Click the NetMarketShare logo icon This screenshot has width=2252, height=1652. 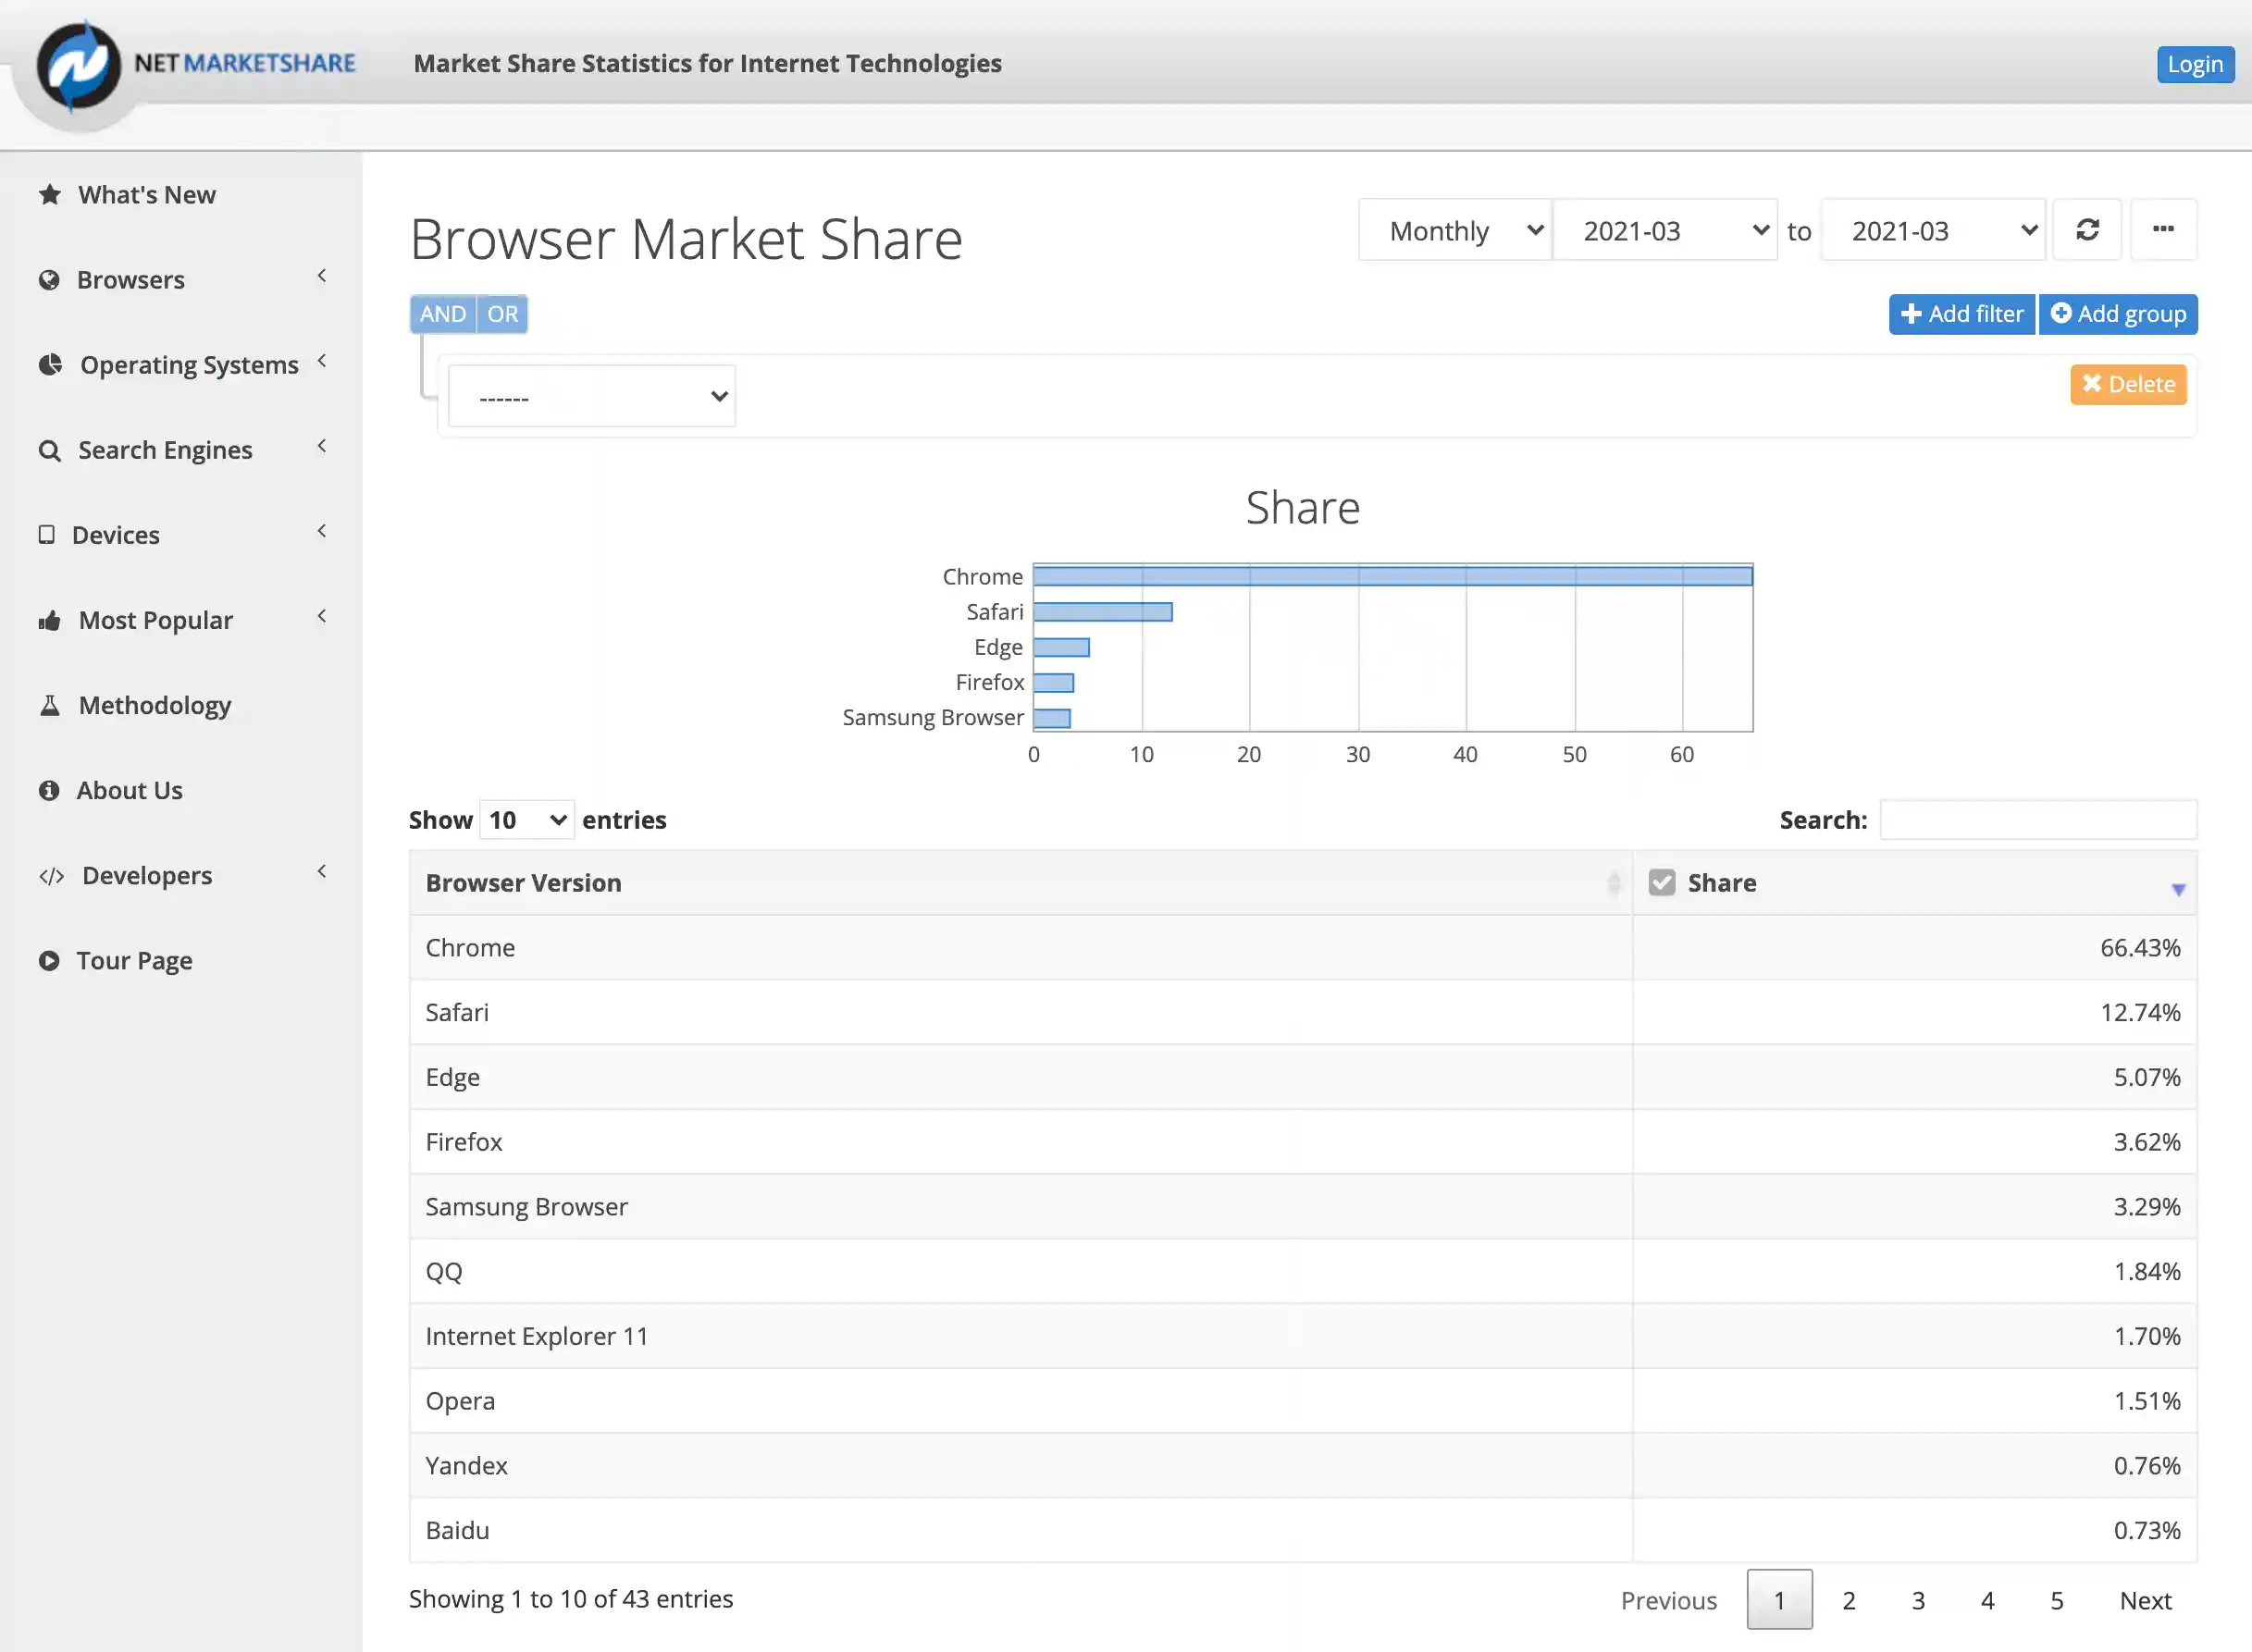[78, 66]
